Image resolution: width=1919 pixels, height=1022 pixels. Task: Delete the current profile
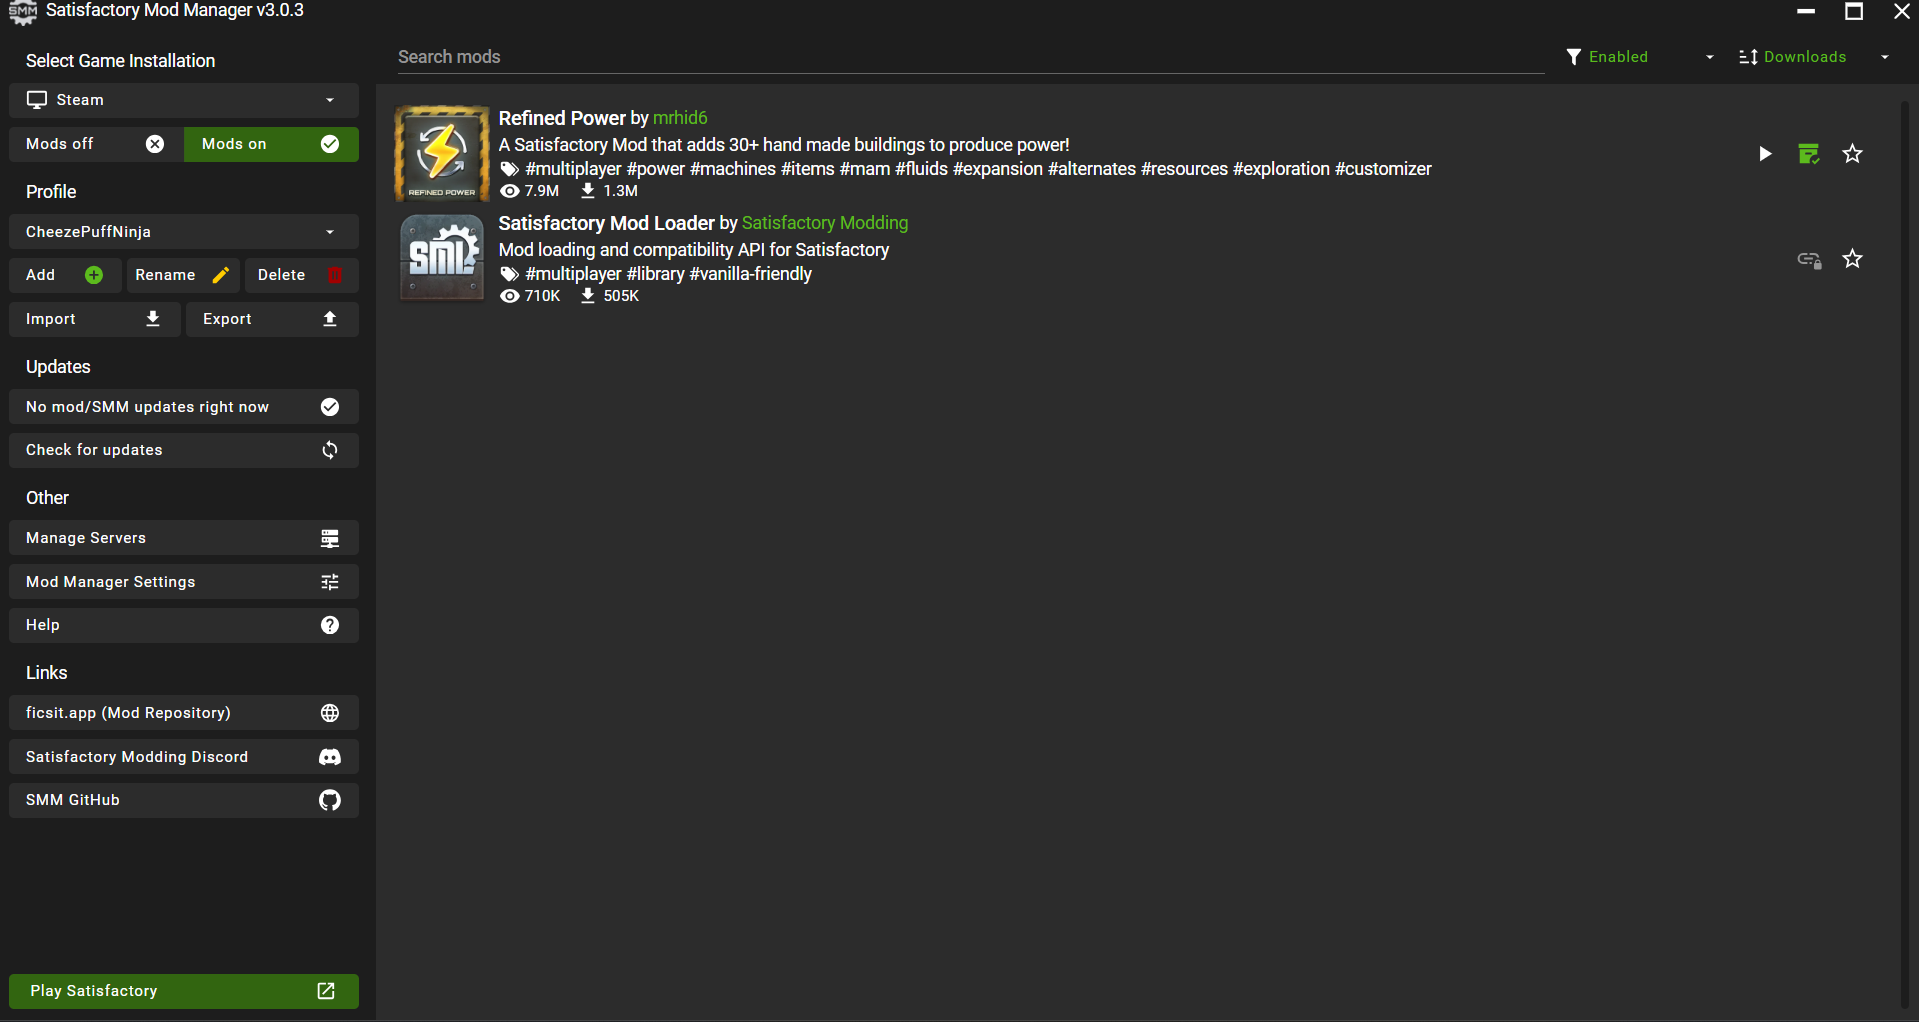click(x=301, y=275)
